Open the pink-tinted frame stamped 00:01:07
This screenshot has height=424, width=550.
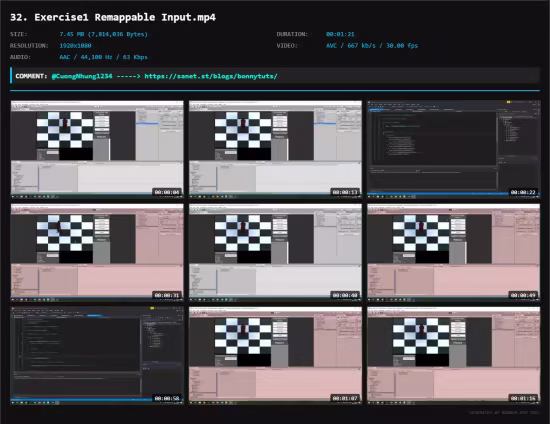click(x=275, y=355)
